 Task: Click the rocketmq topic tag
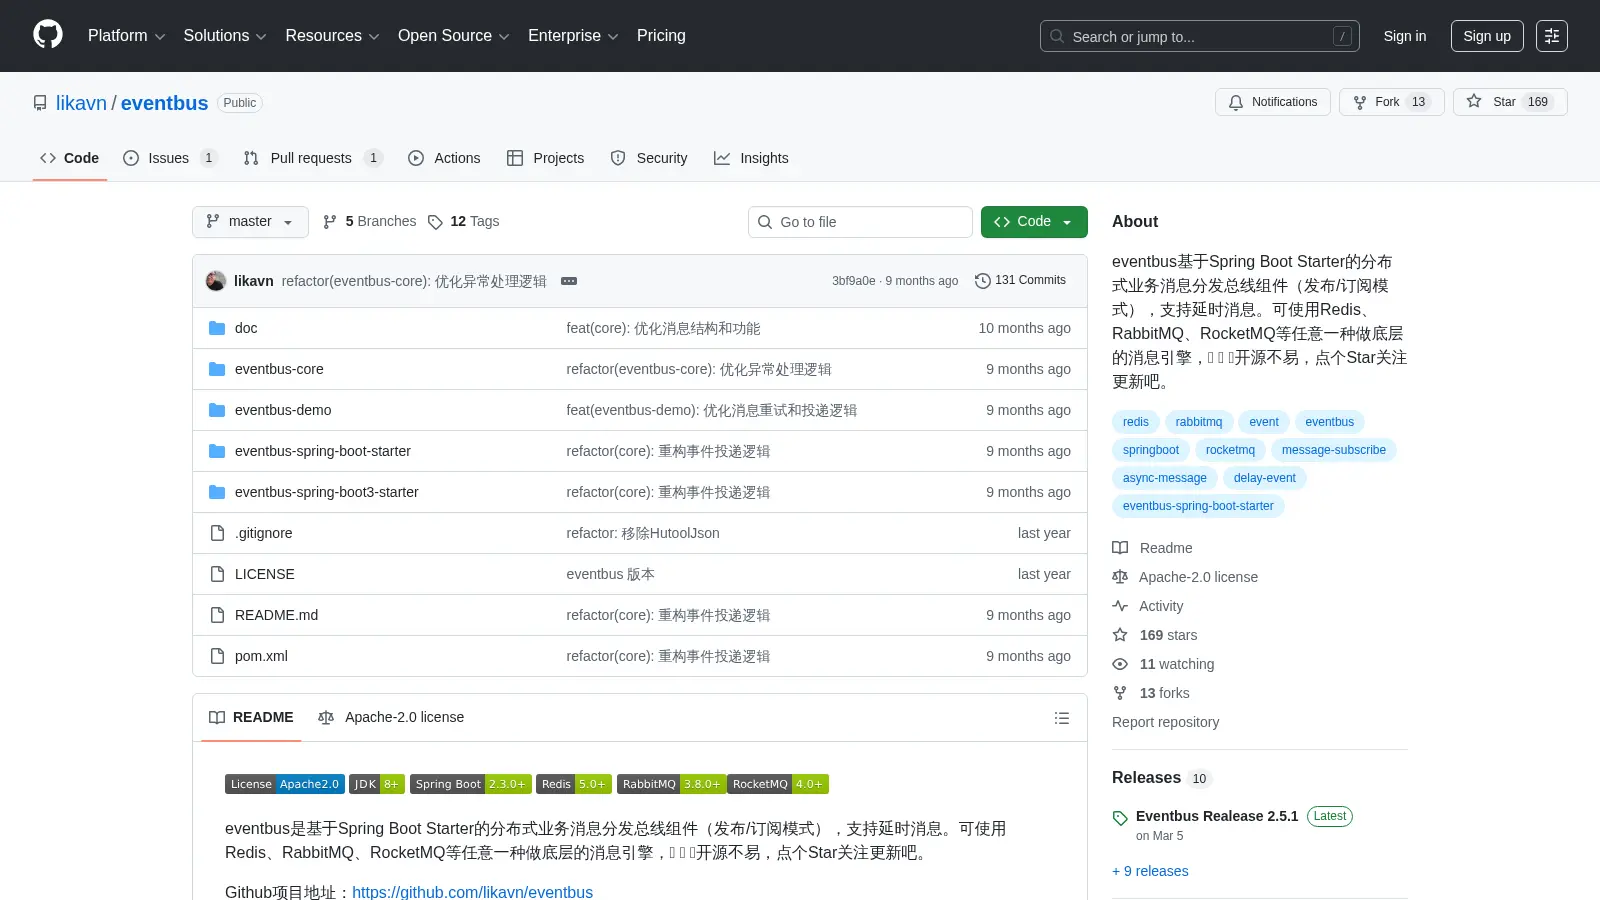1230,450
